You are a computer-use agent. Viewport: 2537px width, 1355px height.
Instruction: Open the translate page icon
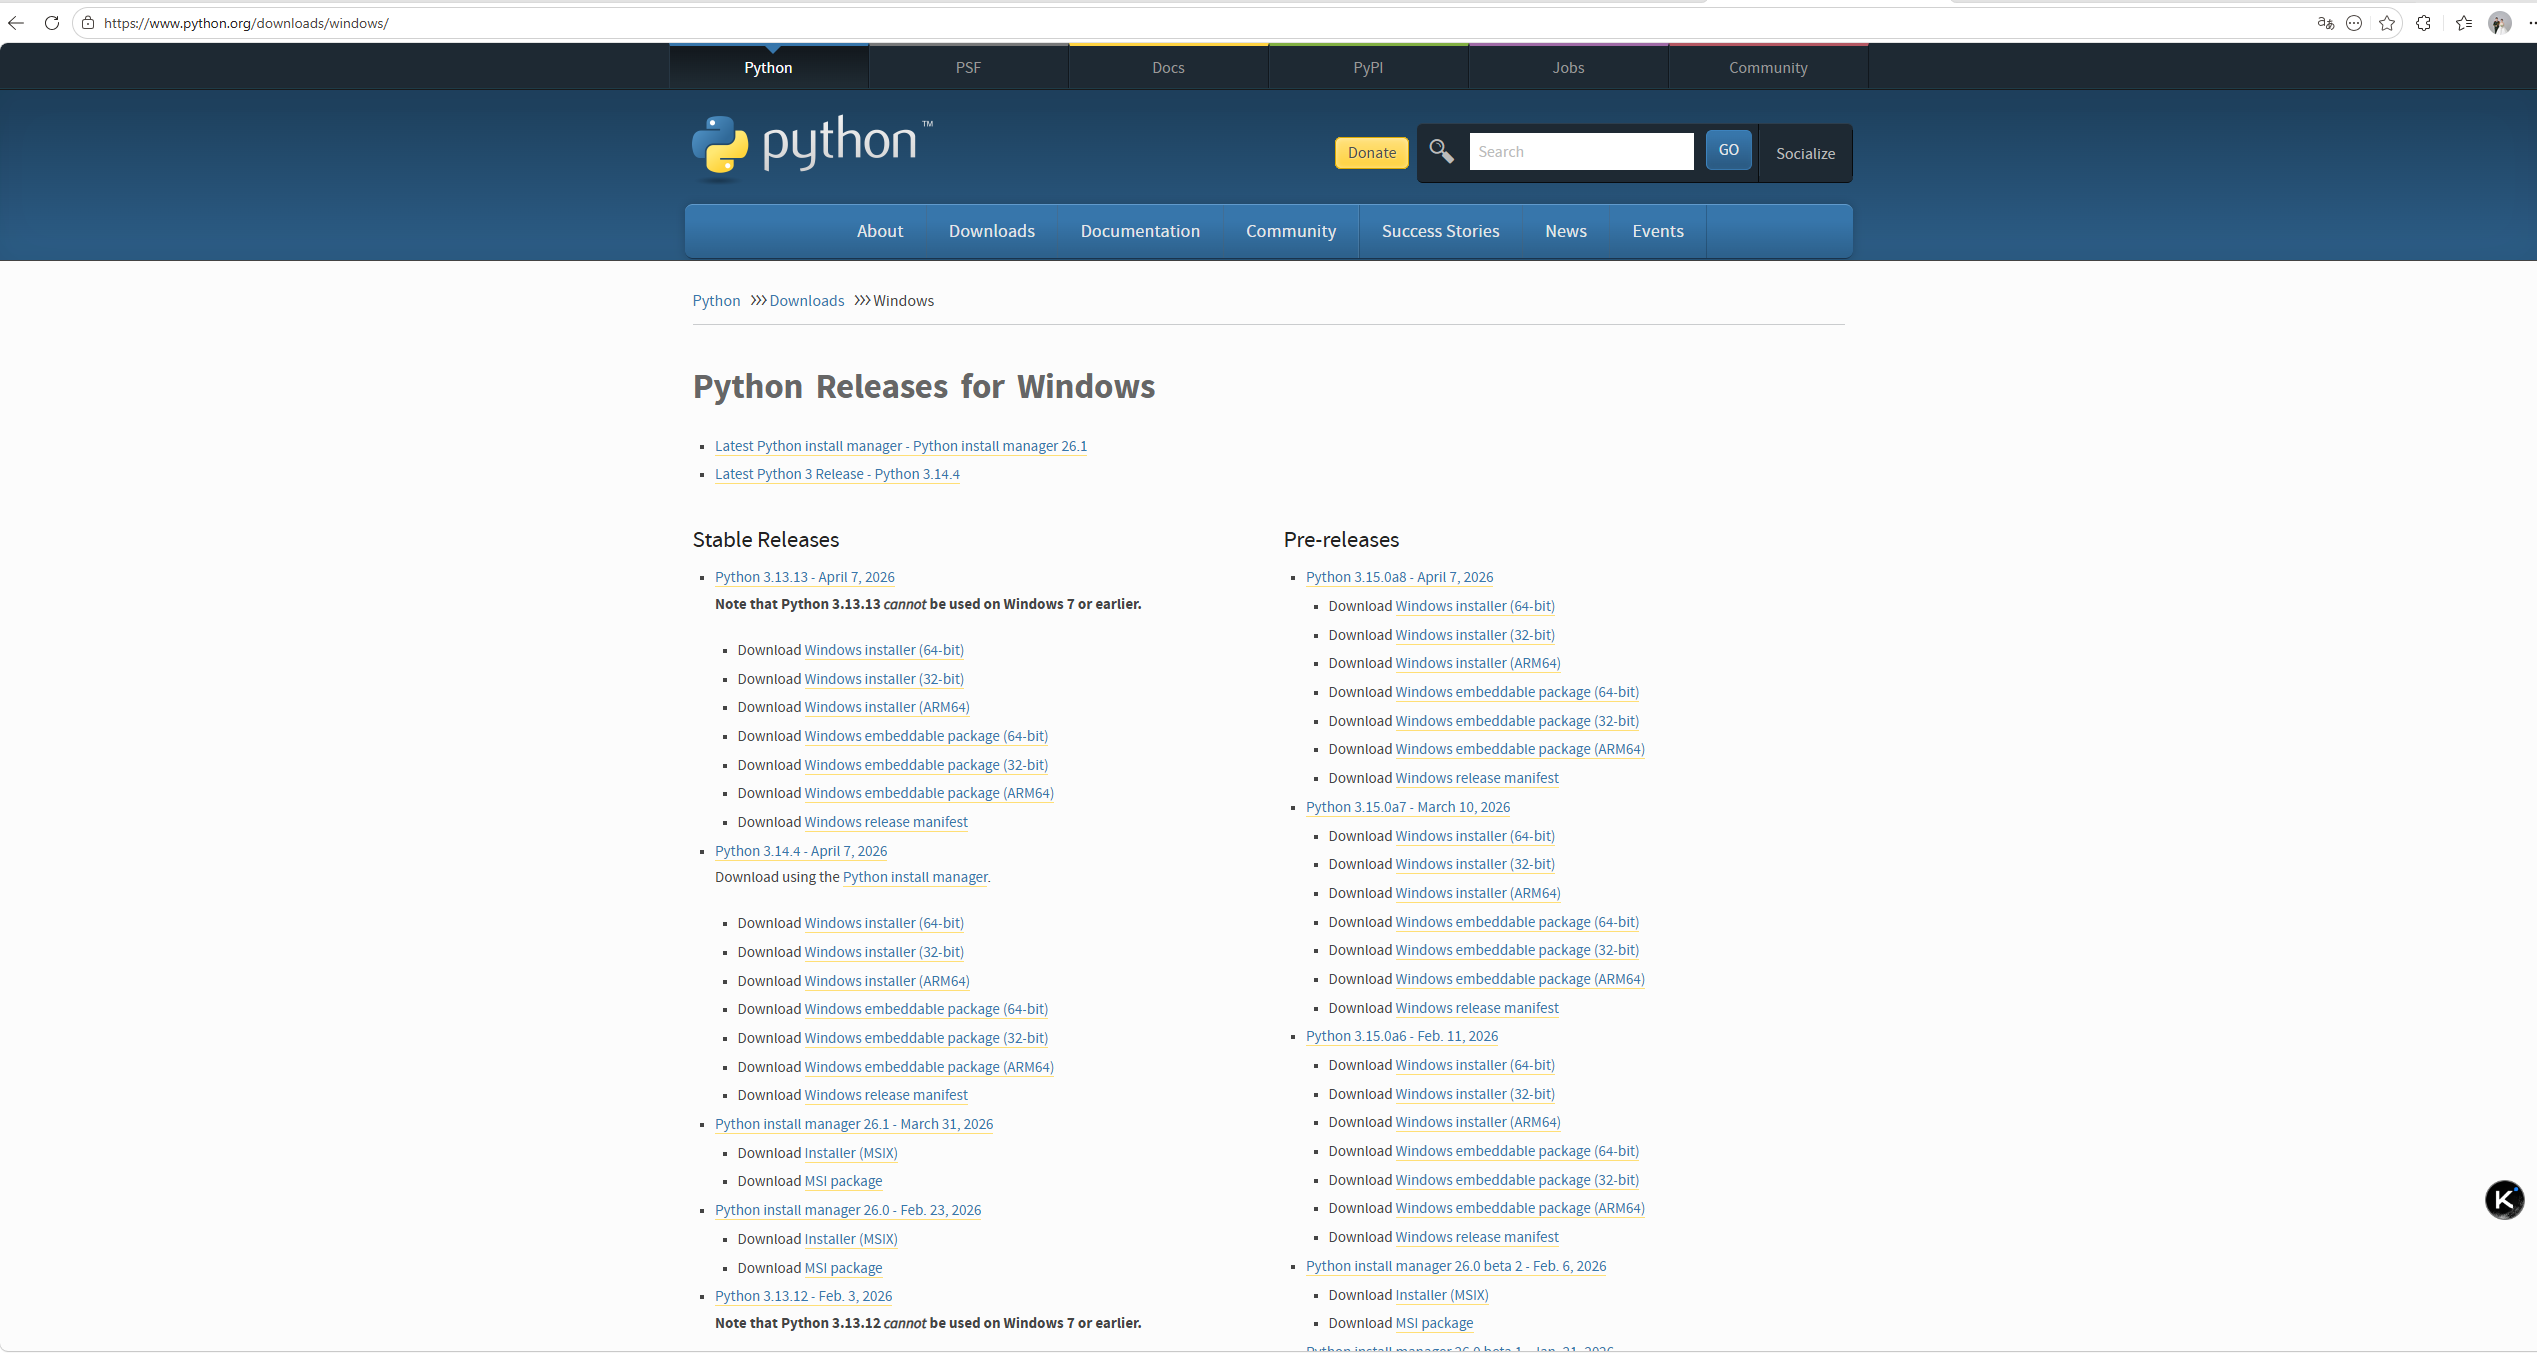coord(2325,23)
